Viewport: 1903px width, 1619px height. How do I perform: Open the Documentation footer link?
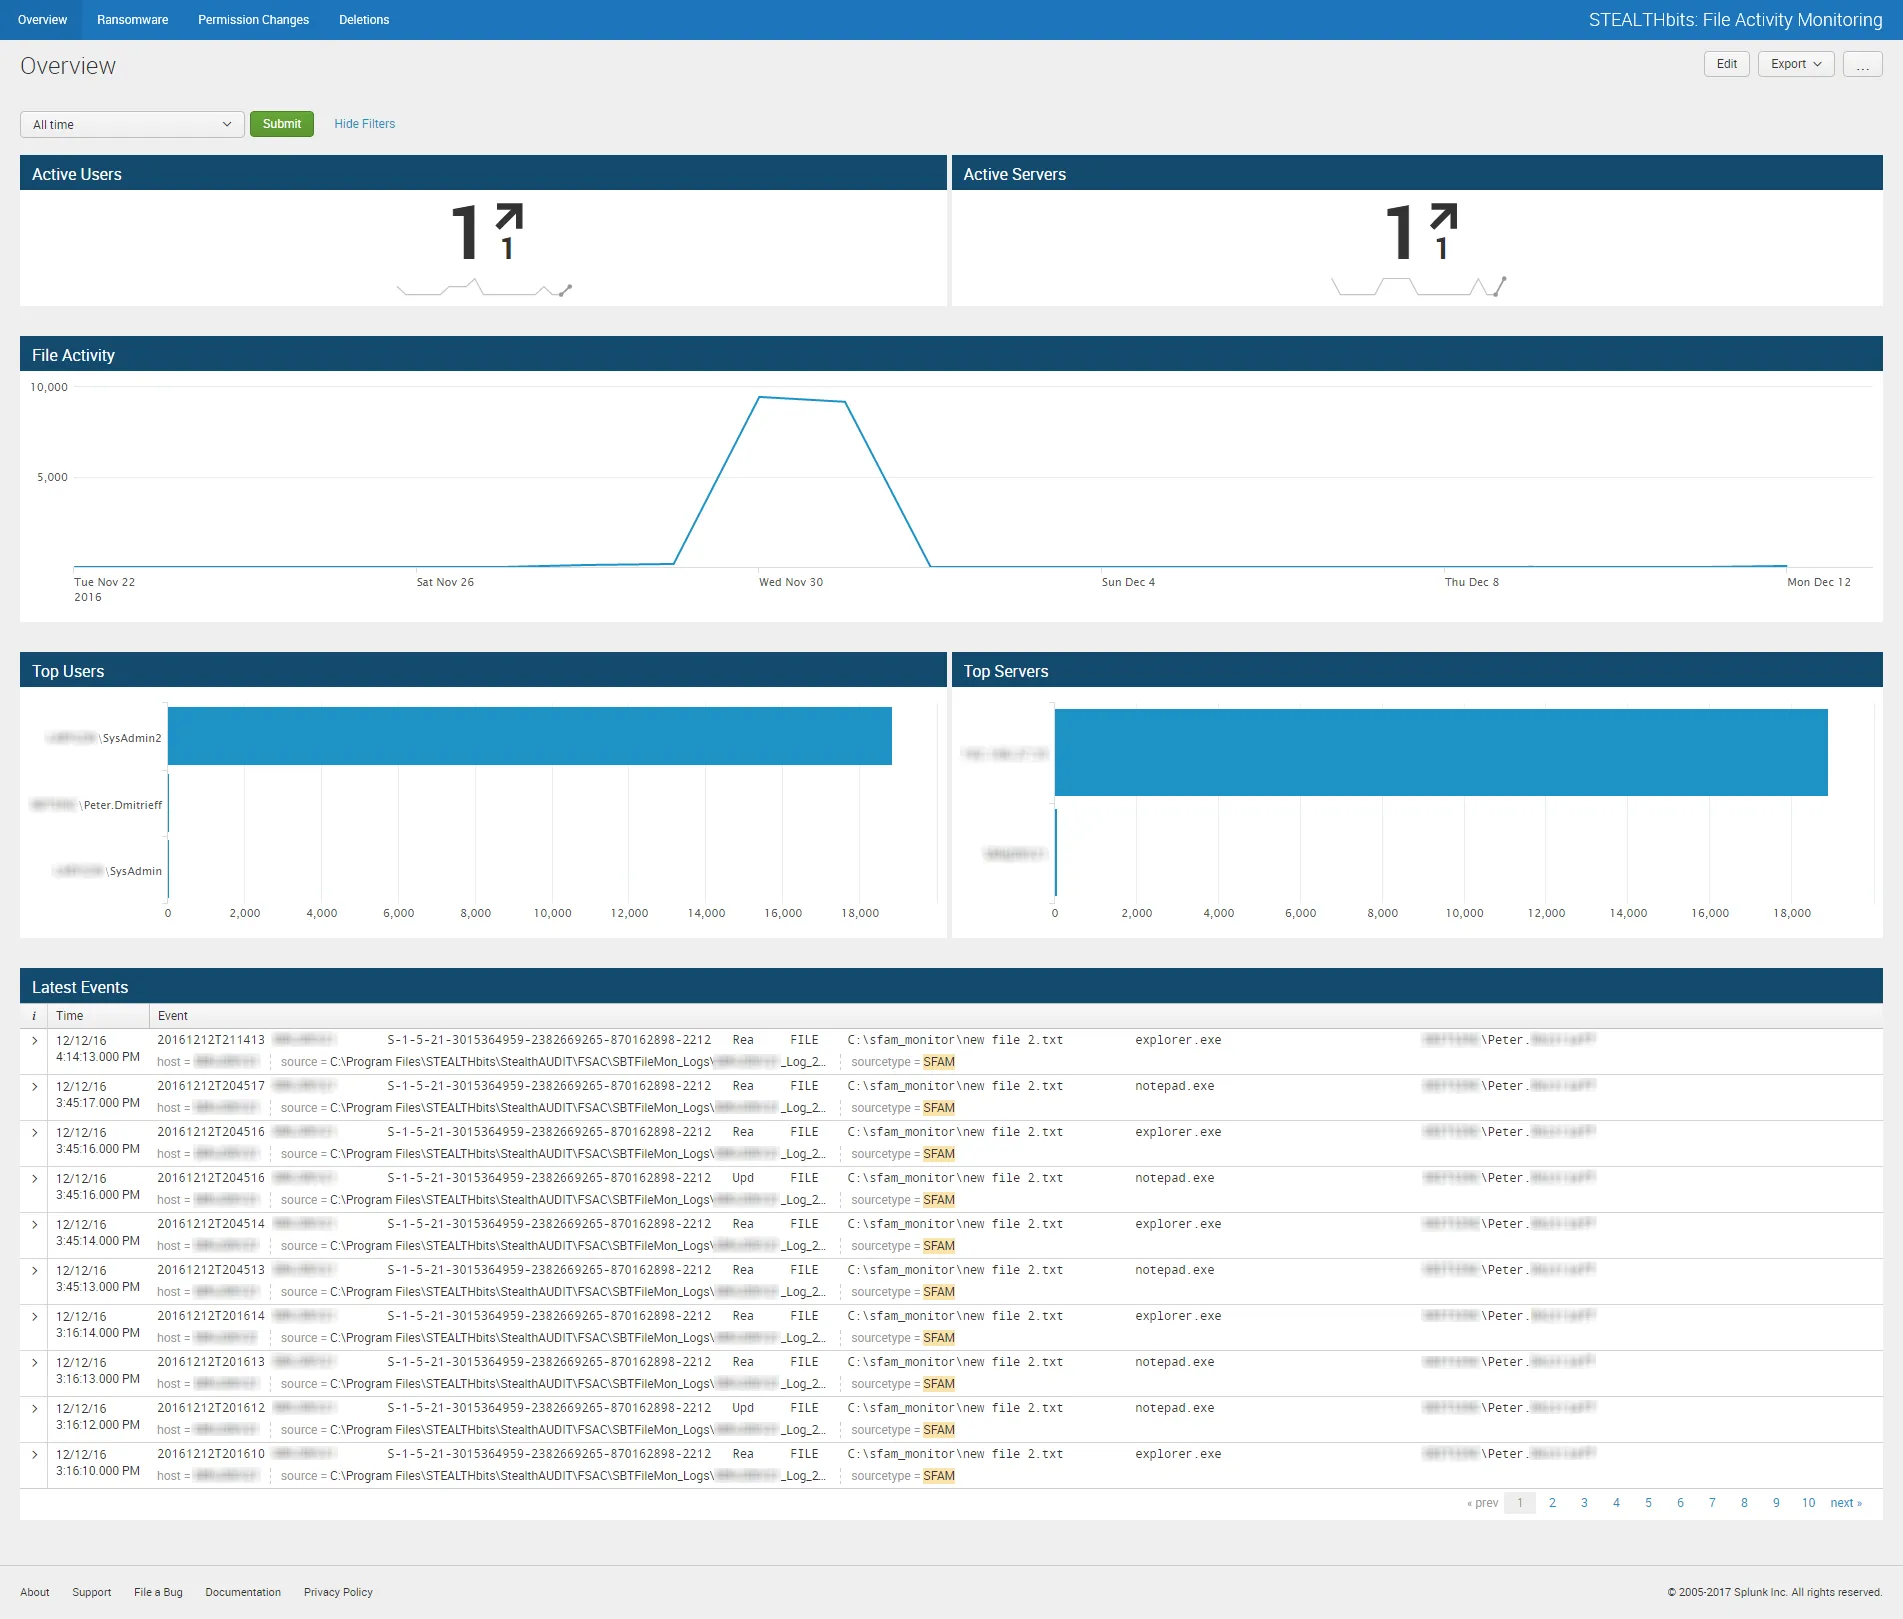tap(243, 1592)
